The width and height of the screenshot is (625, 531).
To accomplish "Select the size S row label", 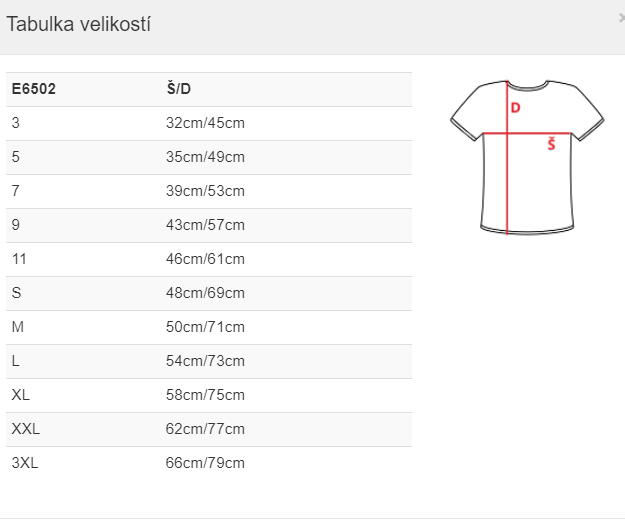I will [16, 293].
